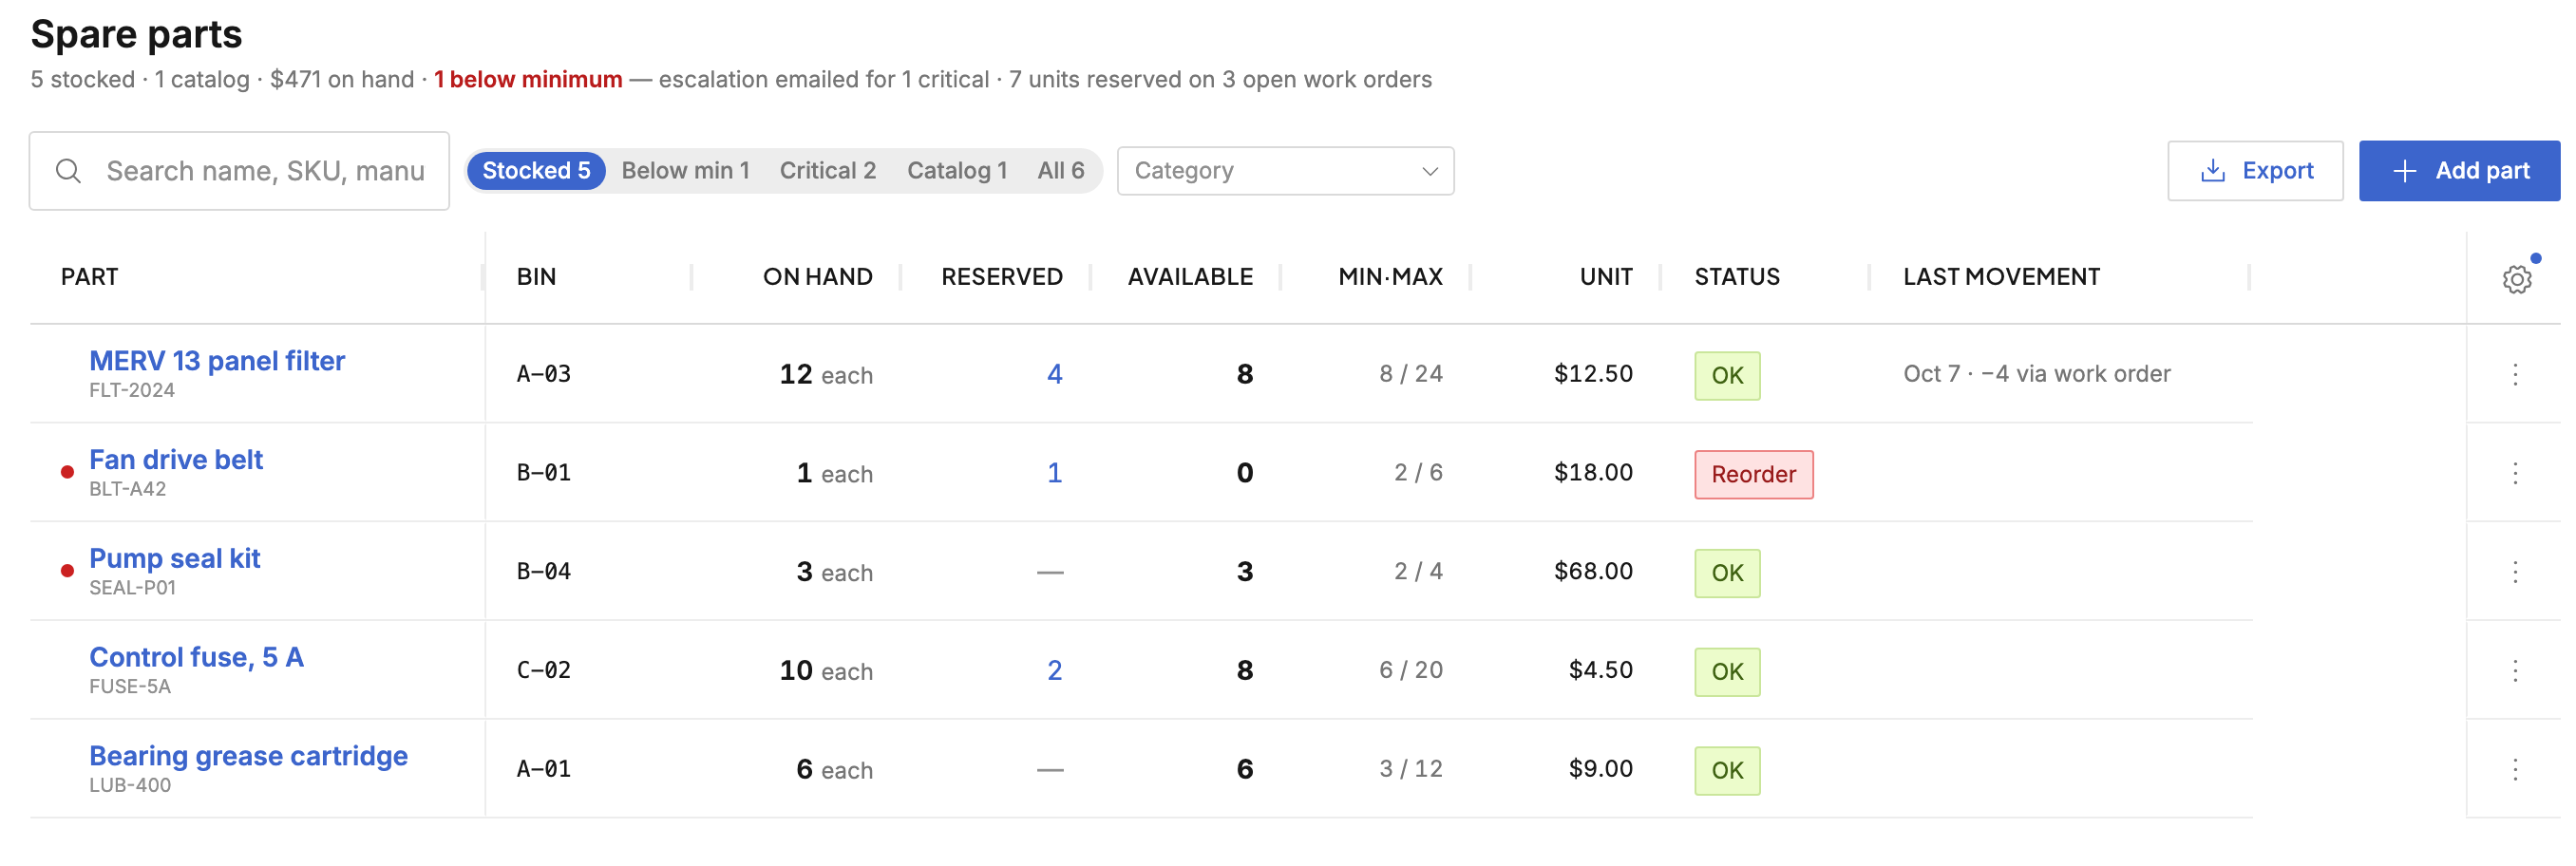Show All 6 parts filter
Image resolution: width=2576 pixels, height=866 pixels.
[1060, 171]
